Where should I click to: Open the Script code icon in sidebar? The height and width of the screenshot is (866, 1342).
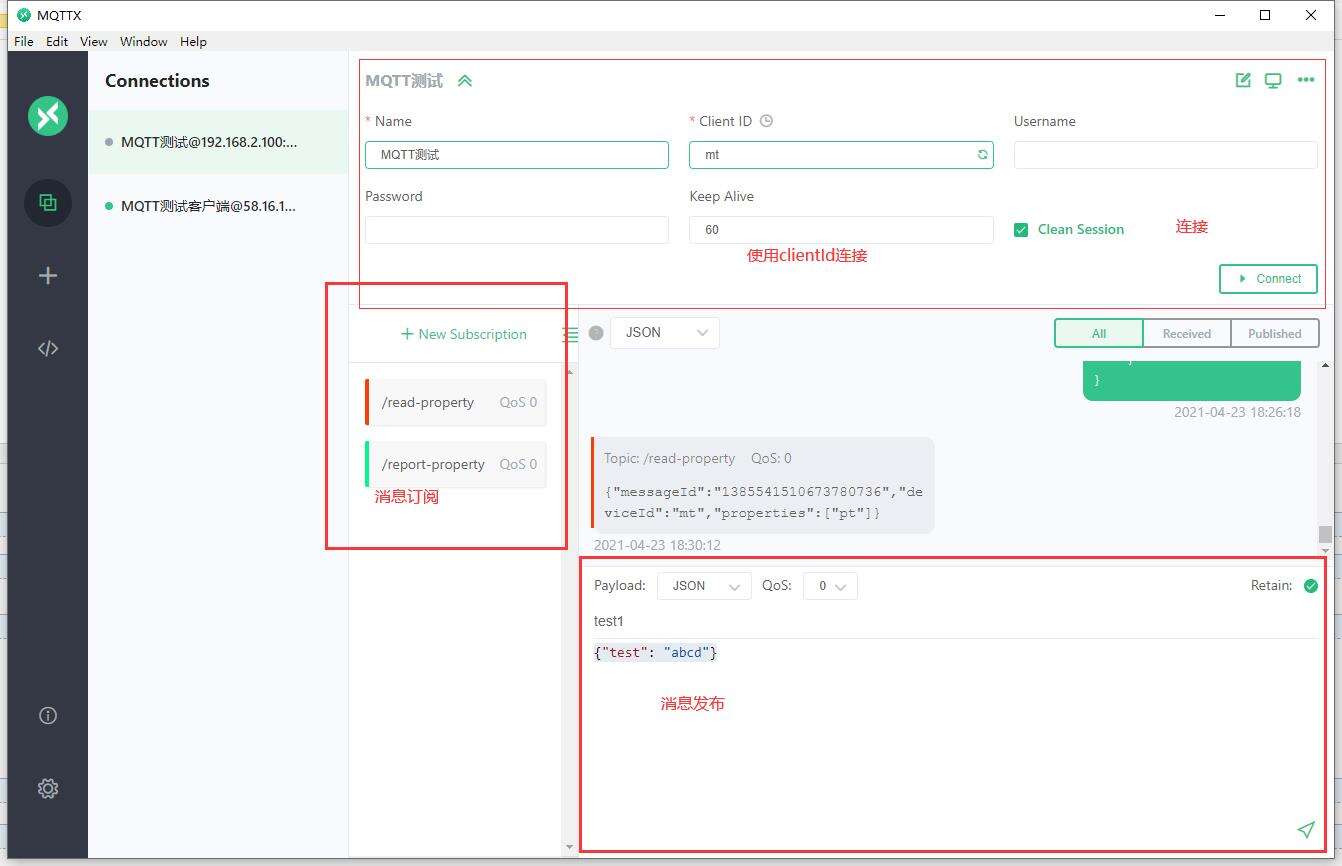click(48, 348)
